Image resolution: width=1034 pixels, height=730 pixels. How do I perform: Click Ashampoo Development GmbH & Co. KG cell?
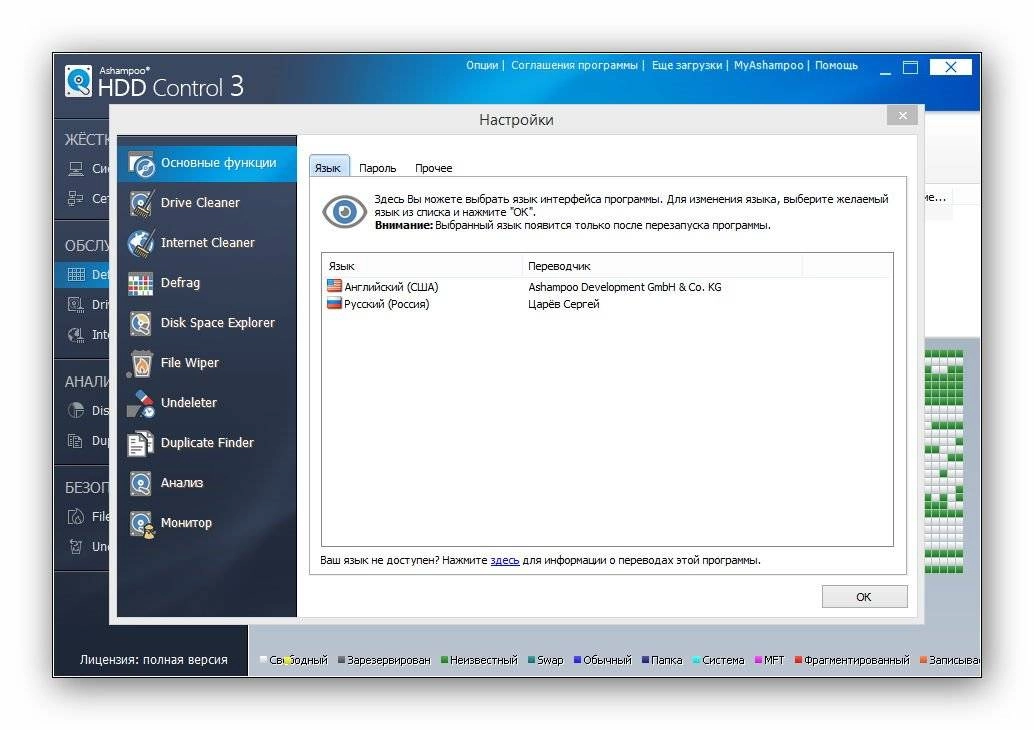(x=624, y=287)
